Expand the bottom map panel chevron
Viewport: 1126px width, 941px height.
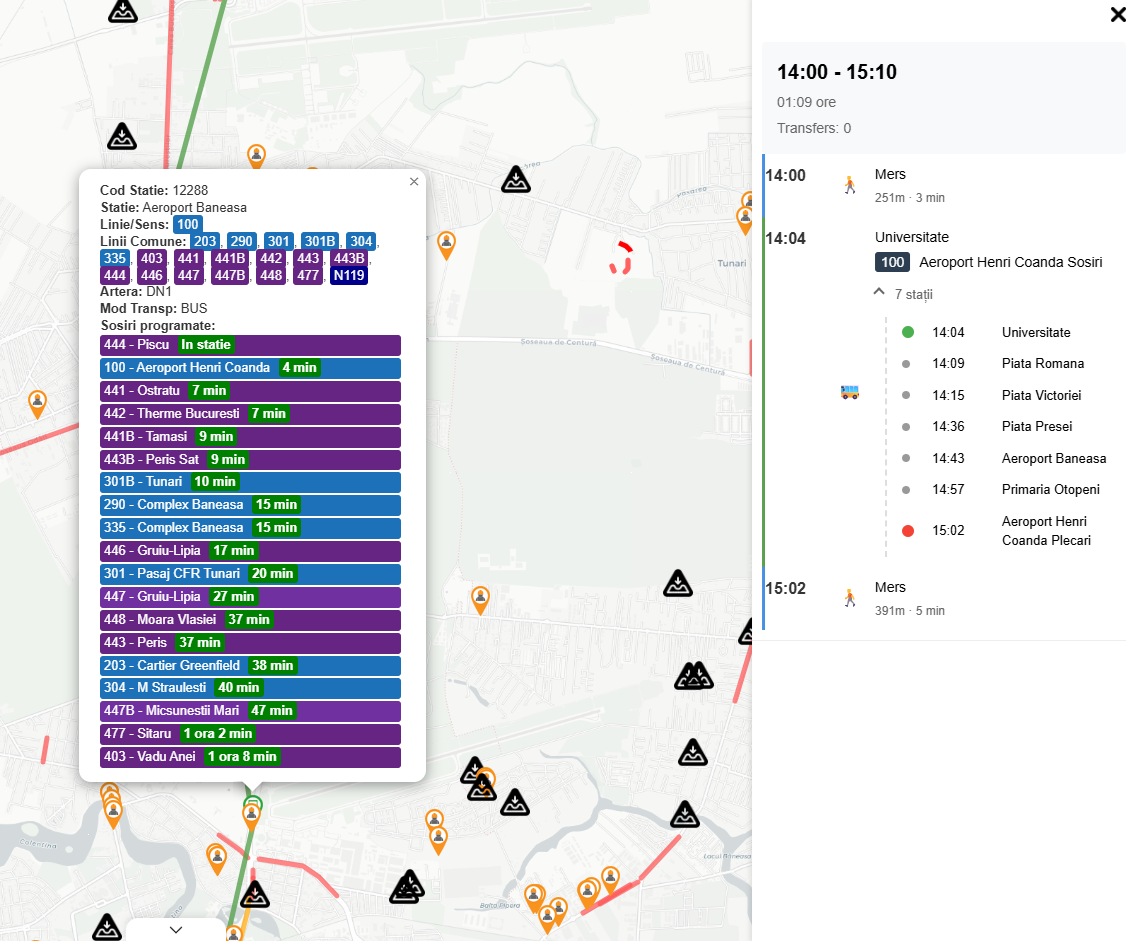coord(176,930)
